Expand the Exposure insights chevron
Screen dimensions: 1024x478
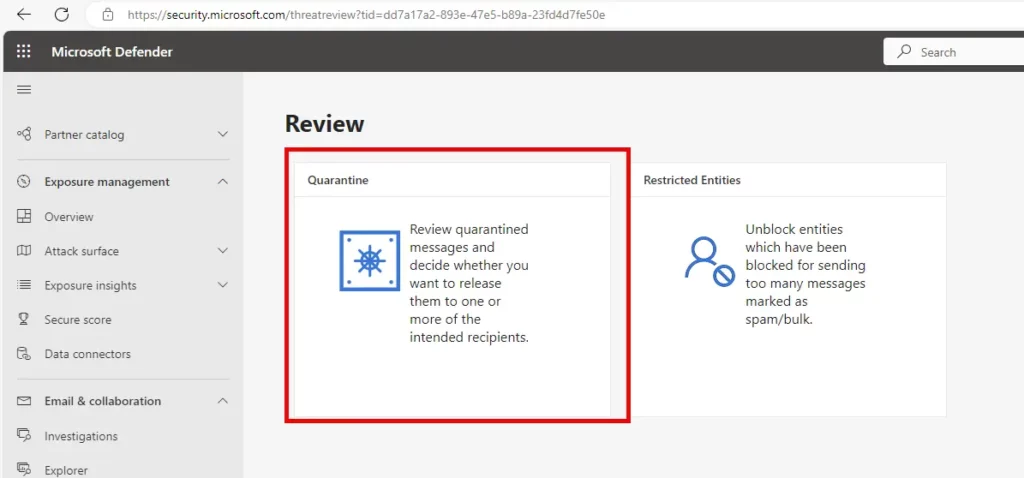coord(223,285)
